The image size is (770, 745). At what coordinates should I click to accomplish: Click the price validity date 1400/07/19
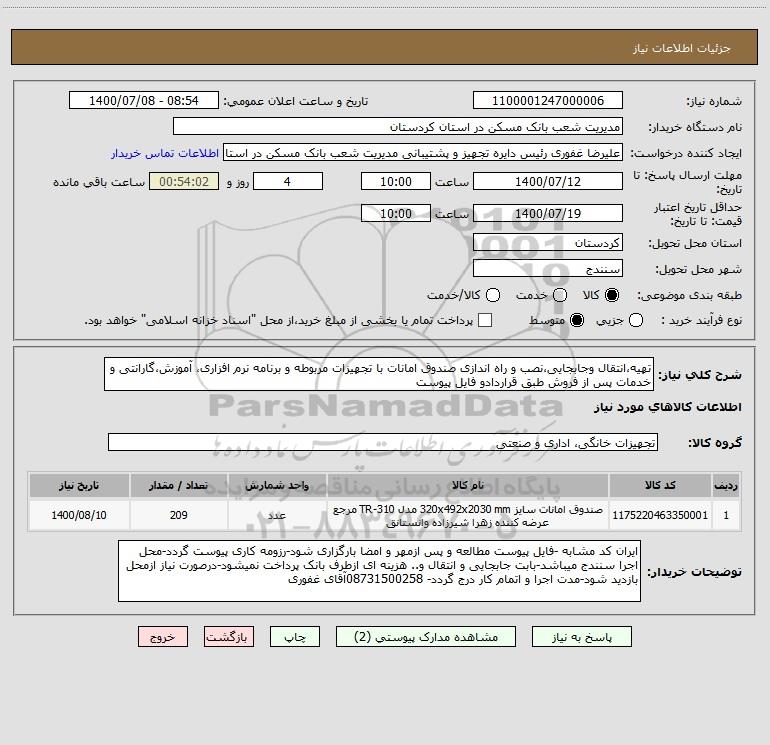pos(548,213)
